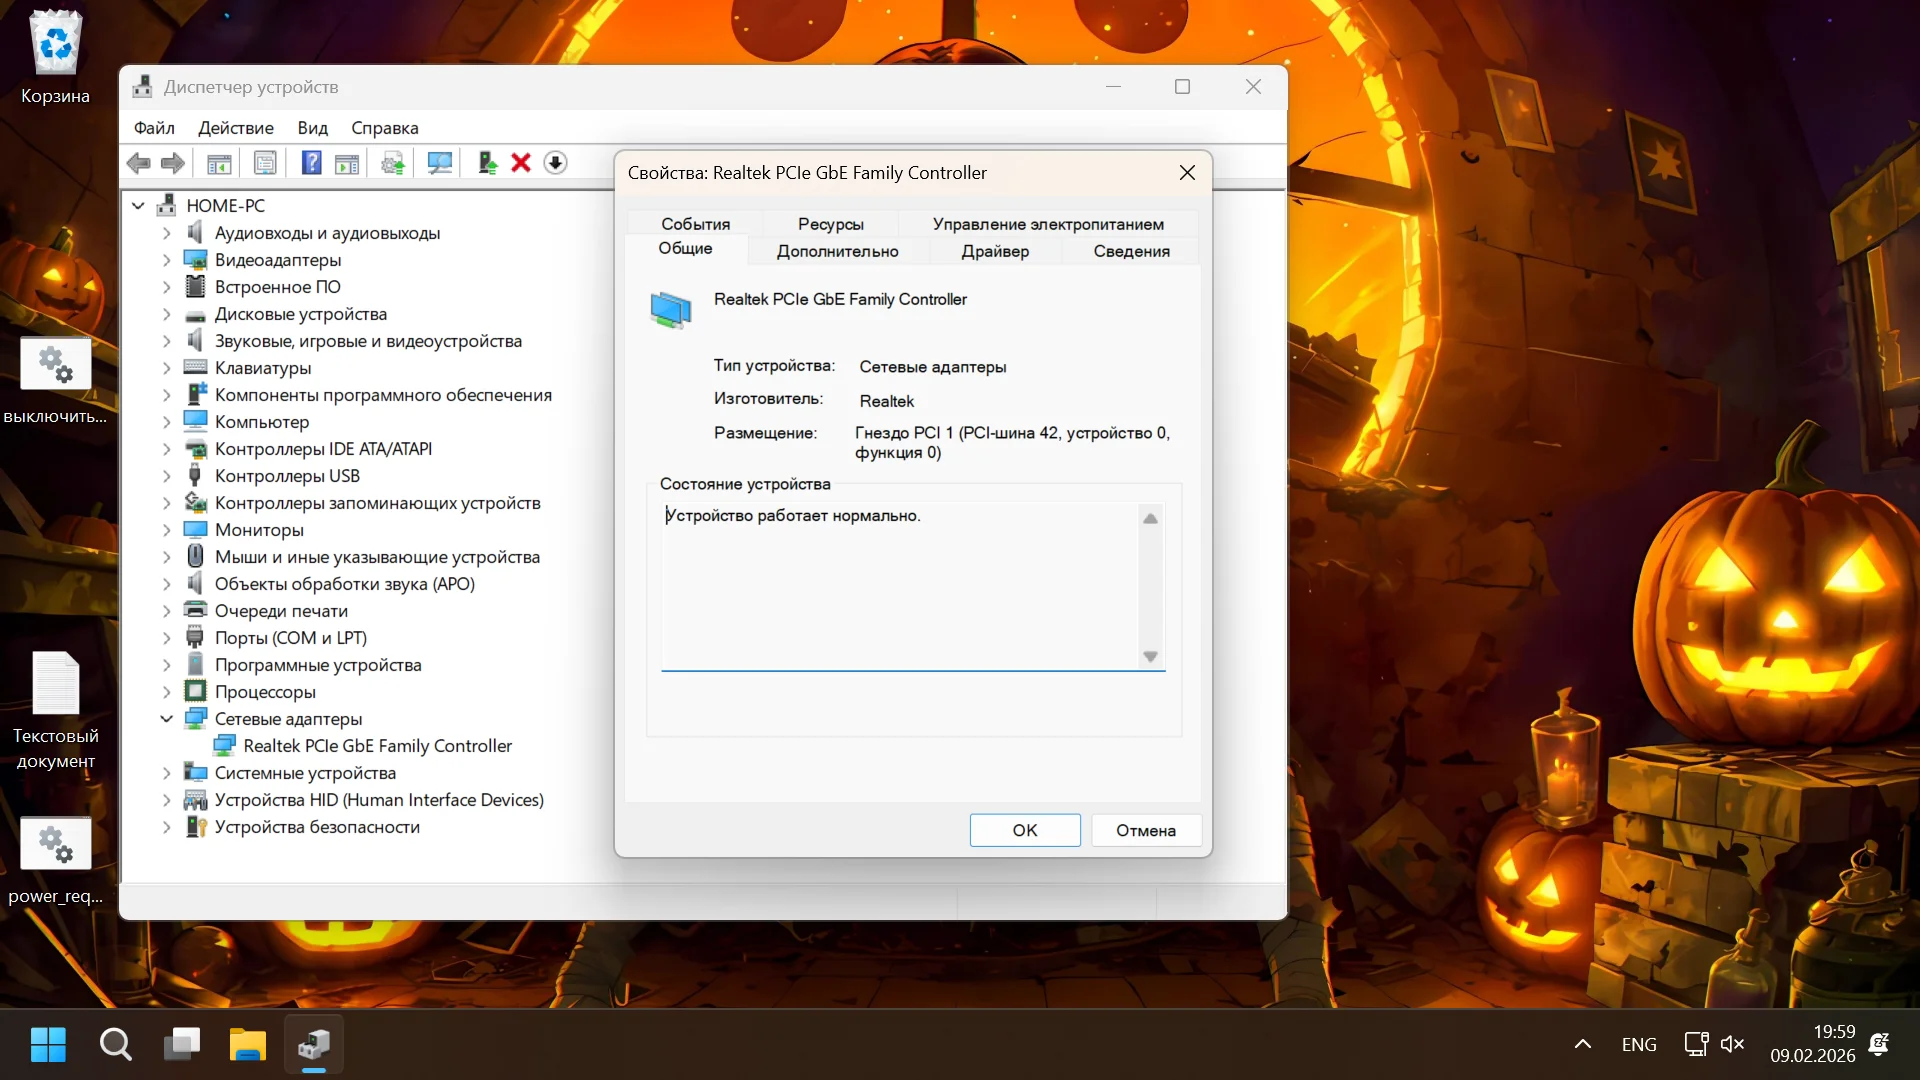
Task: Expand the Процессоры tree node
Action: [167, 692]
